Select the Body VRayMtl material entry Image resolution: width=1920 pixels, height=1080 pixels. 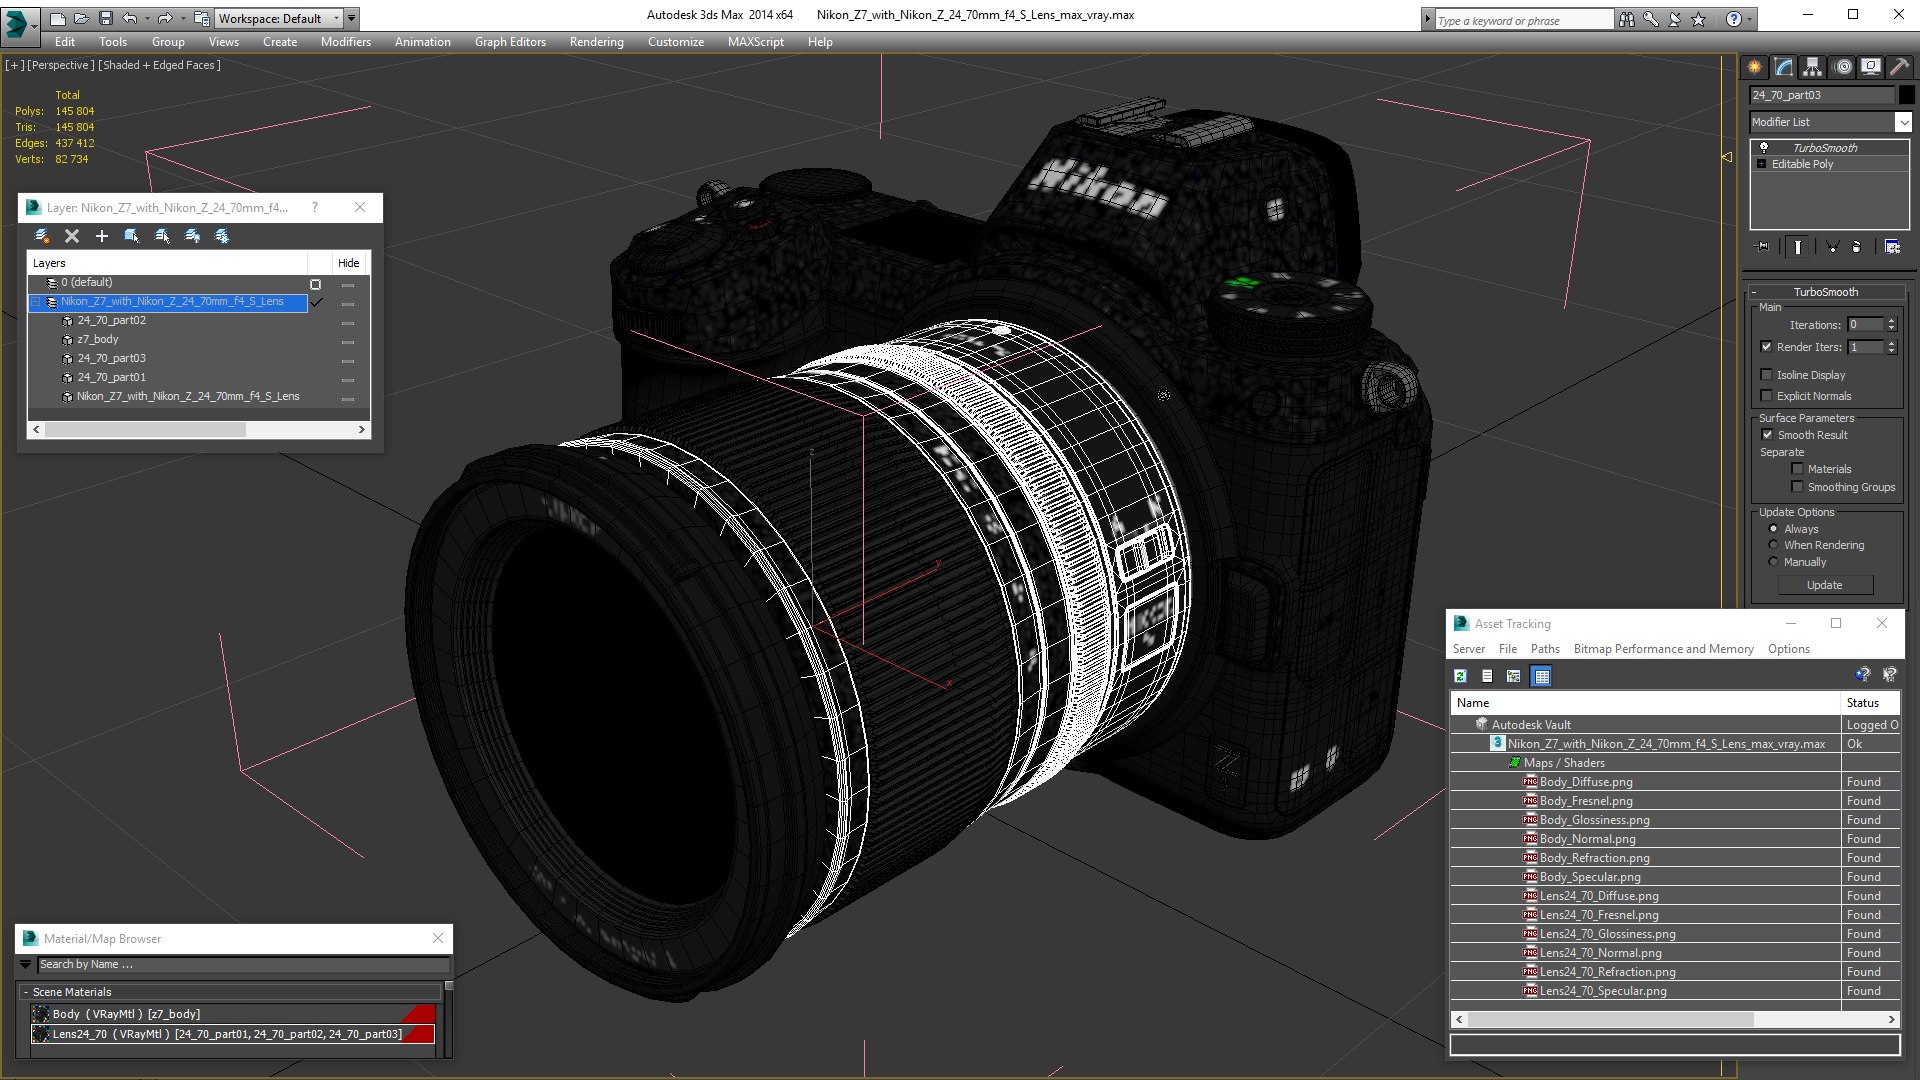click(x=232, y=1014)
